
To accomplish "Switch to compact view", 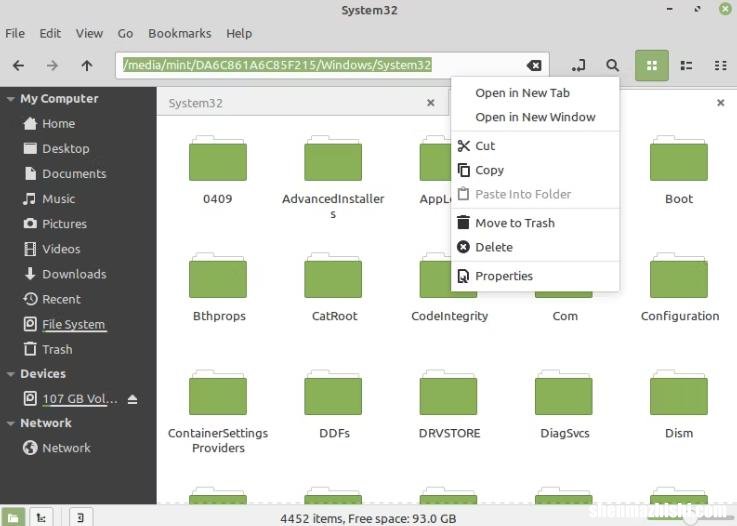I will pos(721,65).
